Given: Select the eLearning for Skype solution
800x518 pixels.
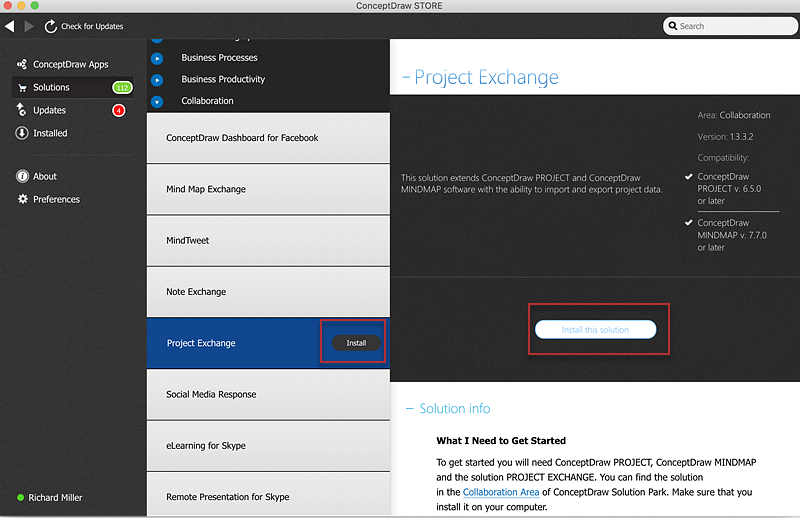Looking at the screenshot, I should [268, 446].
